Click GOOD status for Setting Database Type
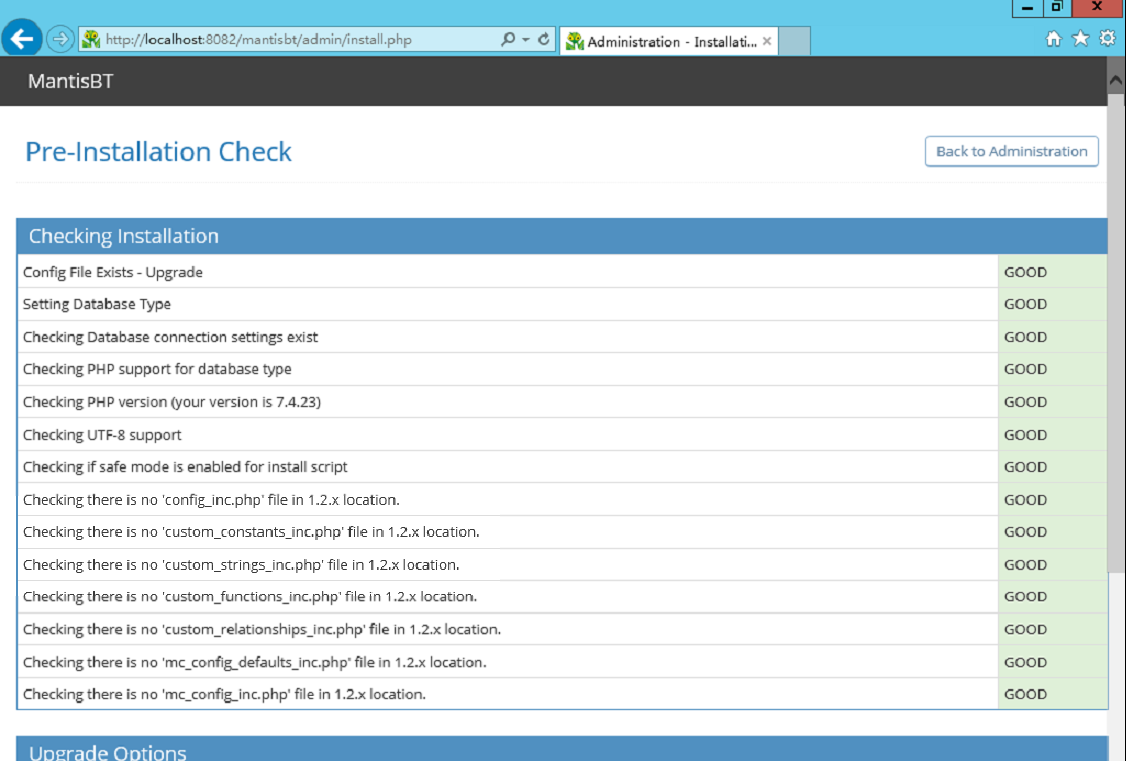 [1025, 304]
